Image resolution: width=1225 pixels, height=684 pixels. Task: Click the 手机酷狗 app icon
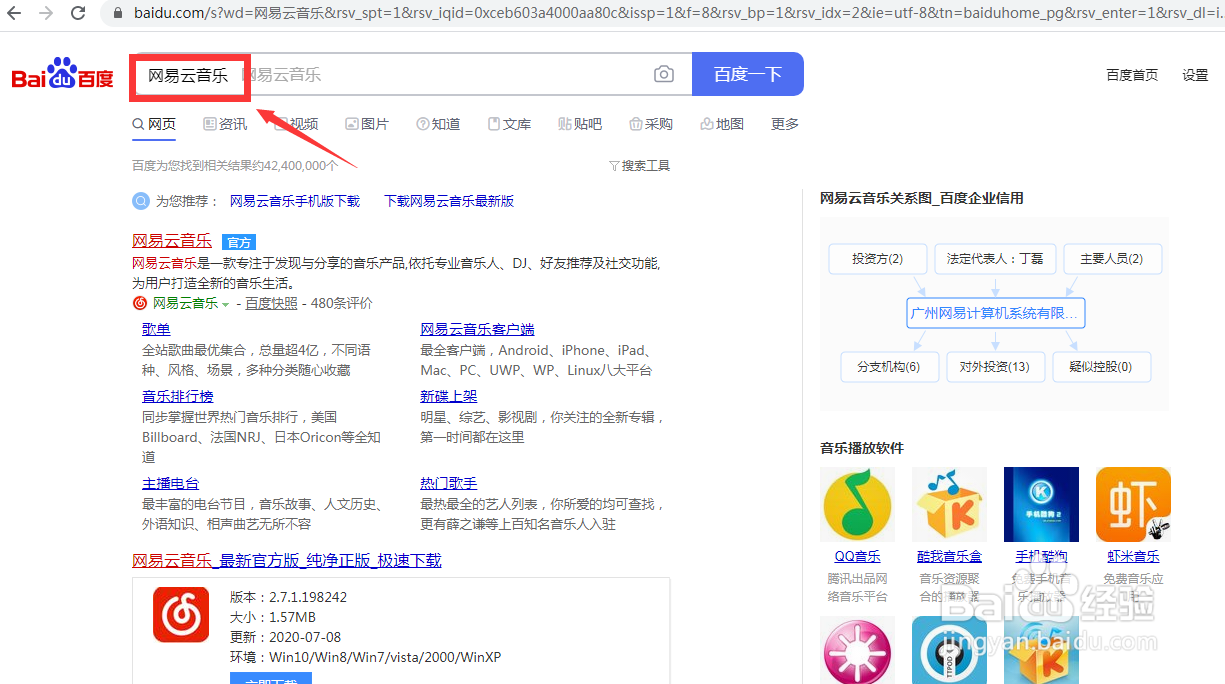coord(1041,505)
